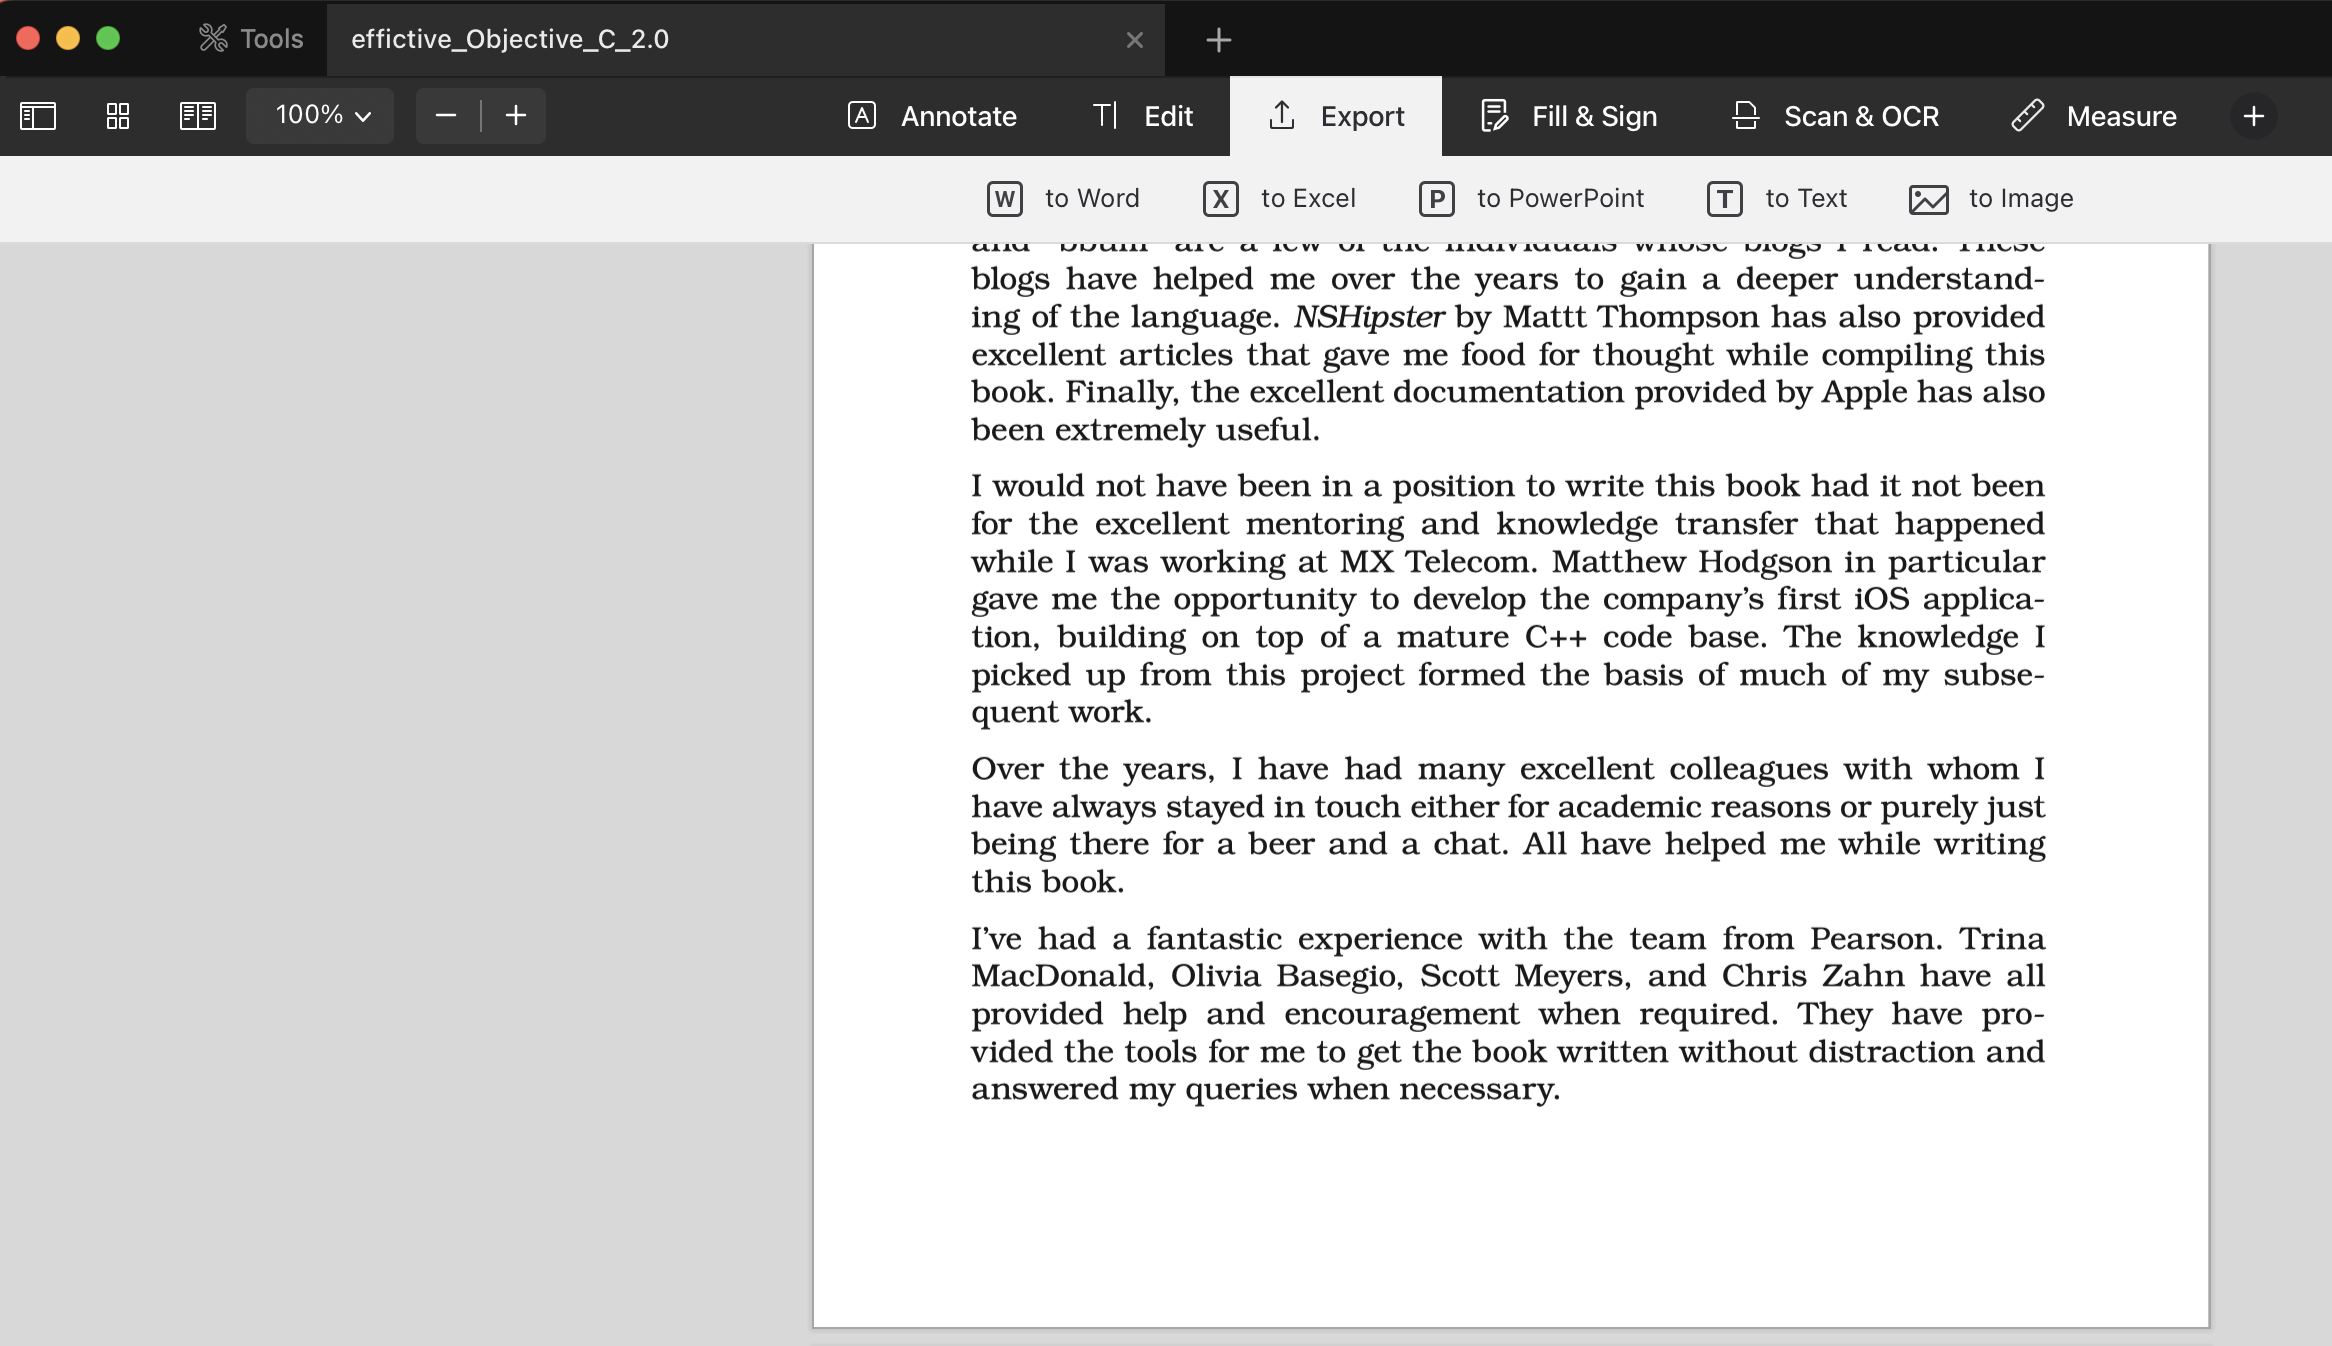Click the text 'answered my queries when necessary.'
2332x1346 pixels.
pos(1265,1089)
